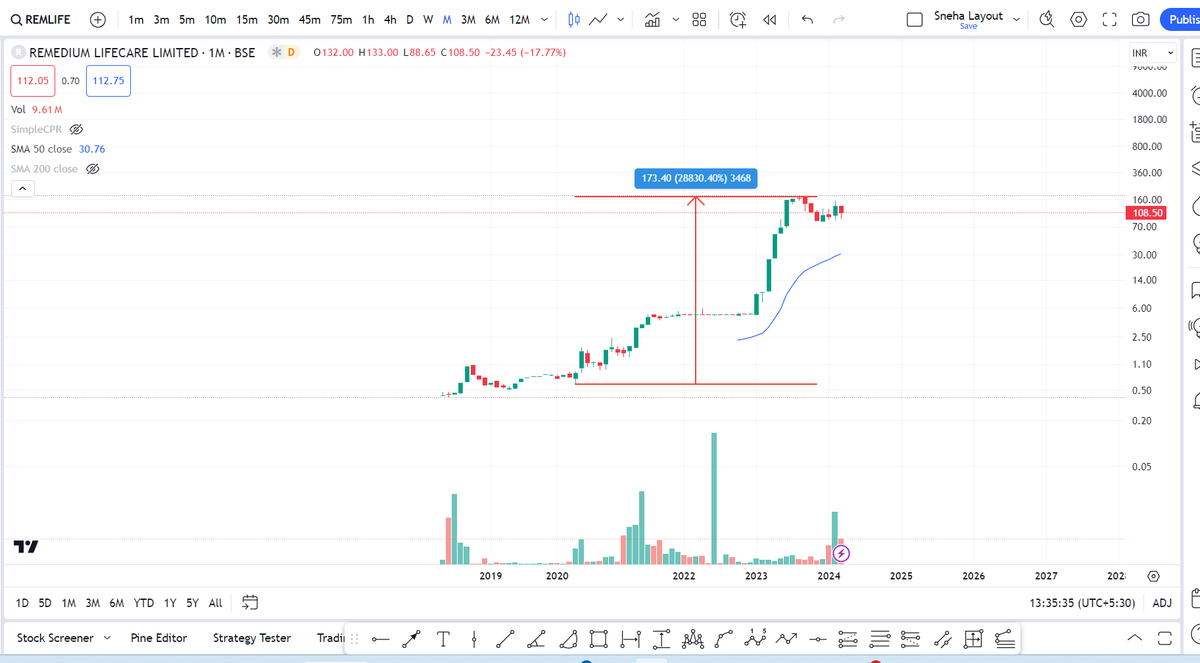The width and height of the screenshot is (1200, 663).
Task: Show the hidden SimpleCPR indicator
Action: click(75, 130)
